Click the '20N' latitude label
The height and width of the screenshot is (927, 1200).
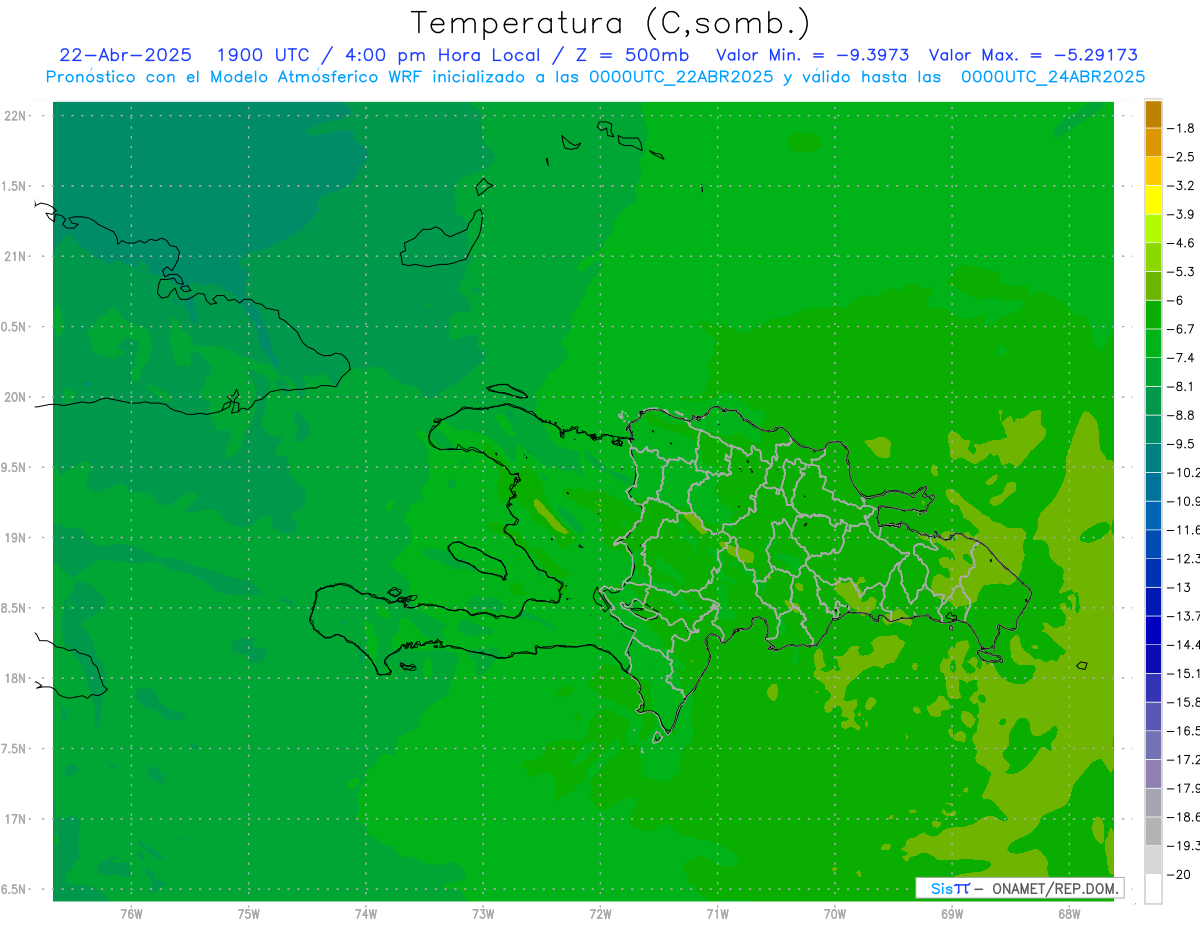[16, 397]
